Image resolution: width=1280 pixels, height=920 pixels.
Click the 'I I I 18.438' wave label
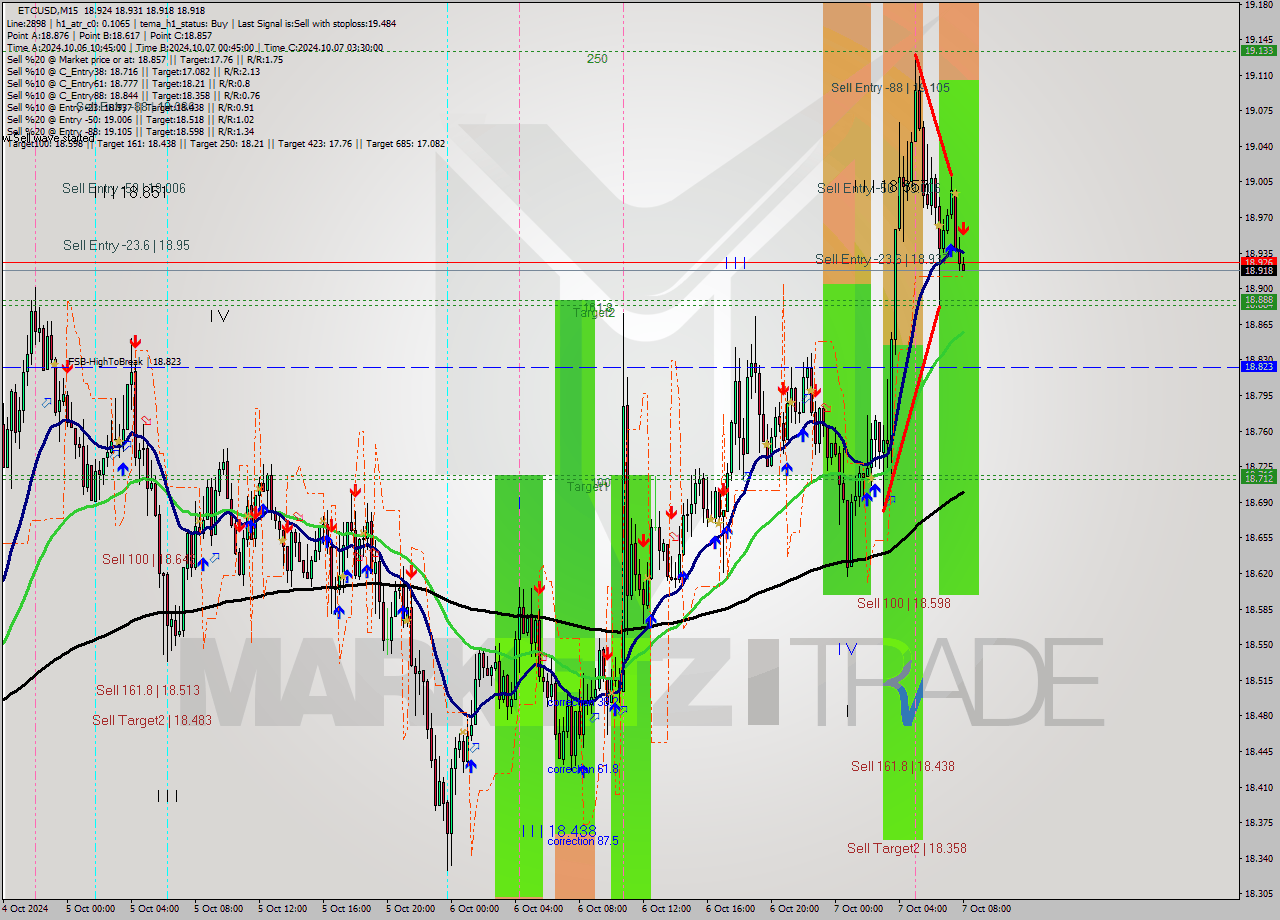pyautogui.click(x=559, y=831)
